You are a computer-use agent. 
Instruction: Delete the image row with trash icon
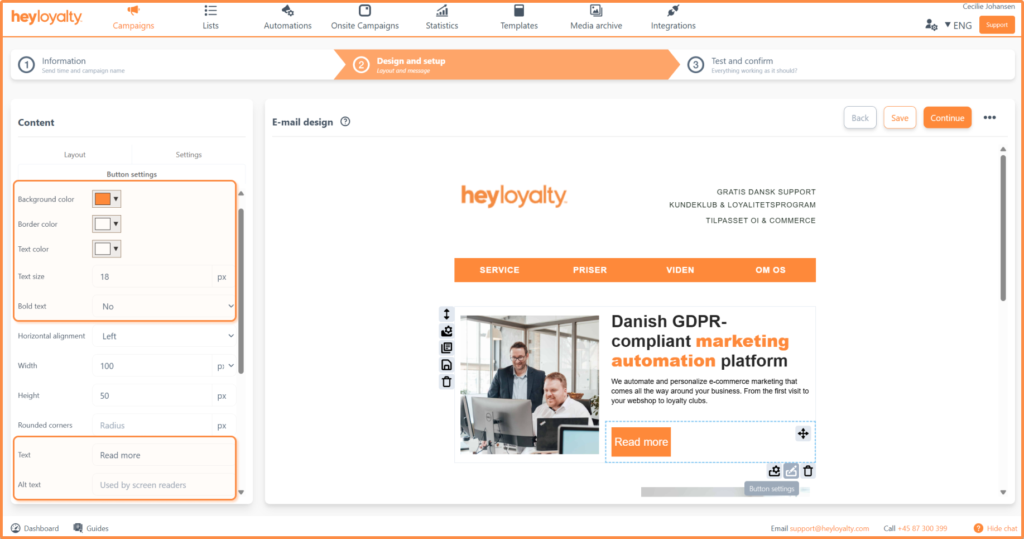tap(446, 382)
